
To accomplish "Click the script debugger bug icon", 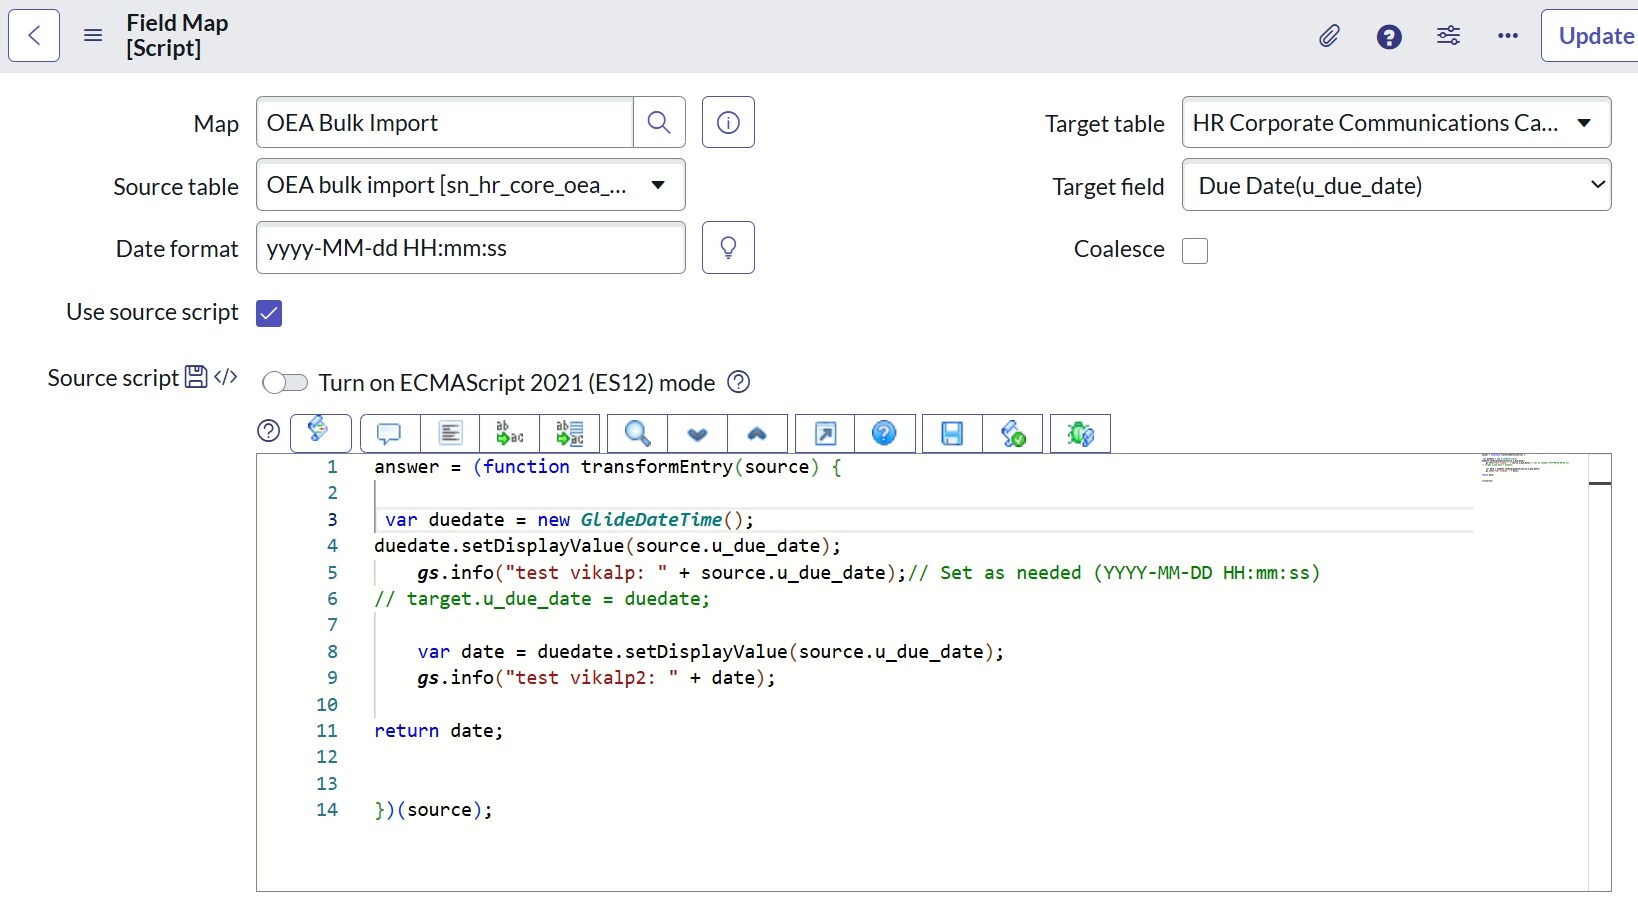I will (1080, 434).
